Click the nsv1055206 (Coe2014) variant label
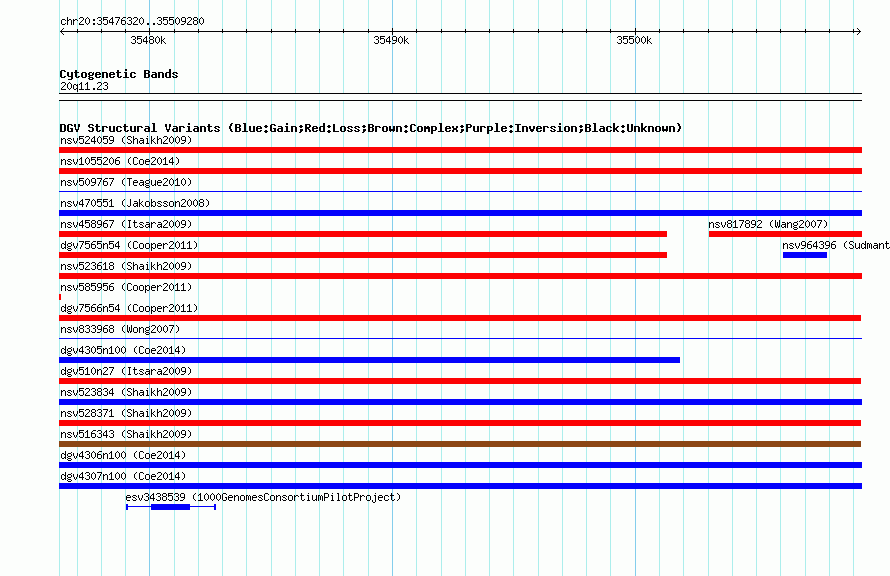 click(120, 161)
